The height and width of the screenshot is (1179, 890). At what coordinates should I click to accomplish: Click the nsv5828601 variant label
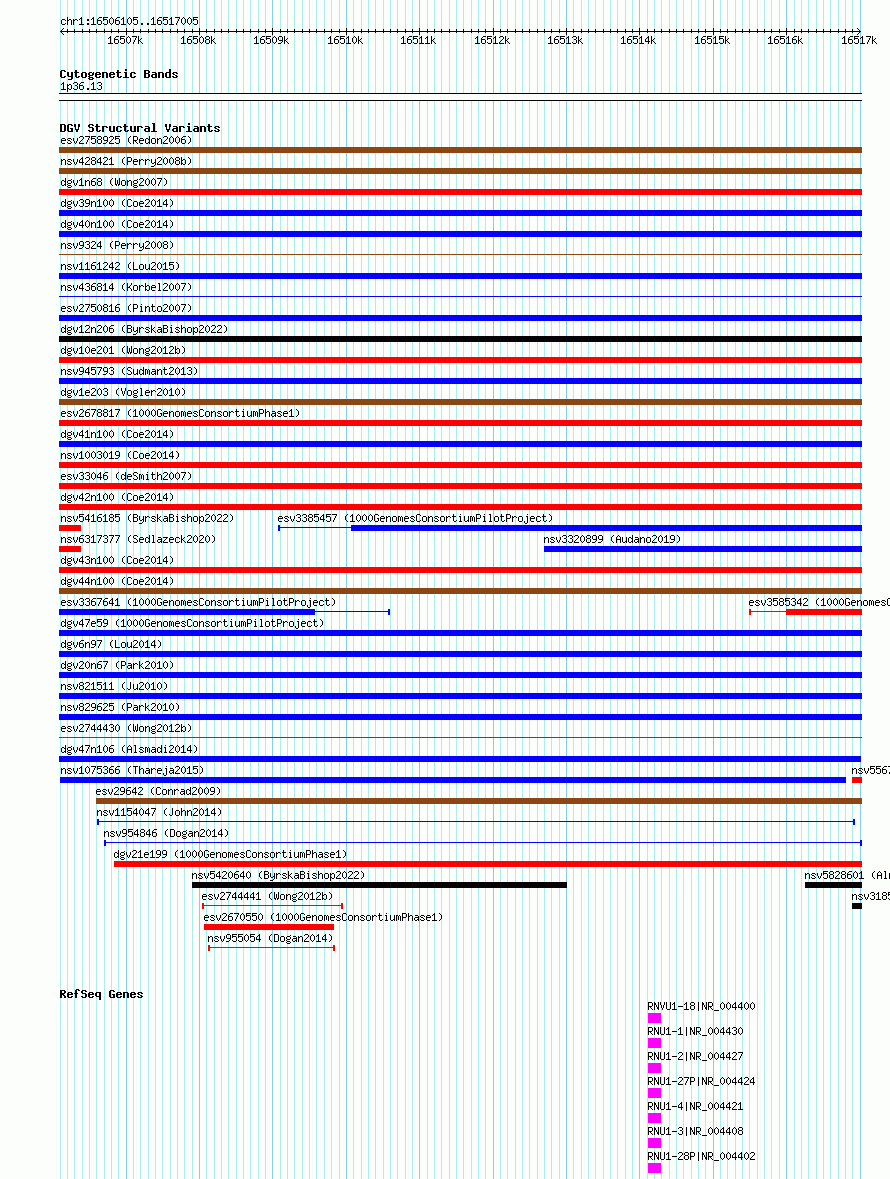846,877
